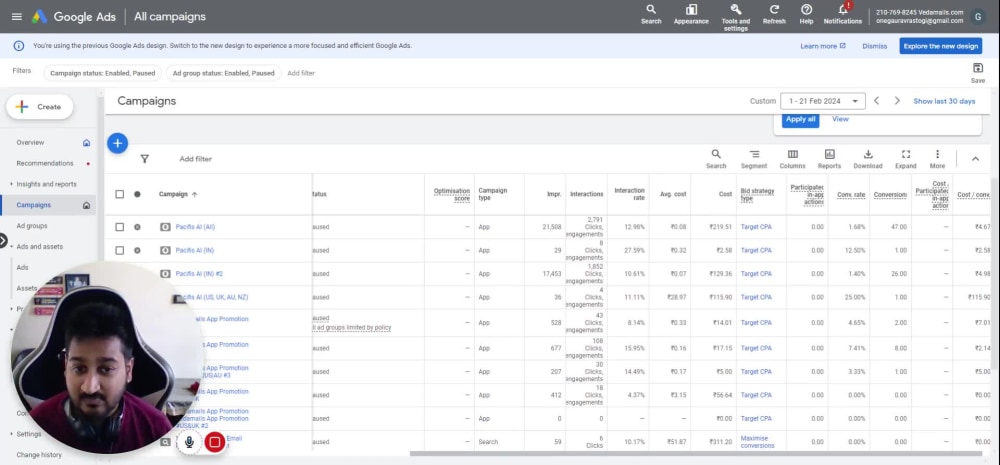The image size is (1000, 465).
Task: Open the Segment tool
Action: (x=754, y=159)
